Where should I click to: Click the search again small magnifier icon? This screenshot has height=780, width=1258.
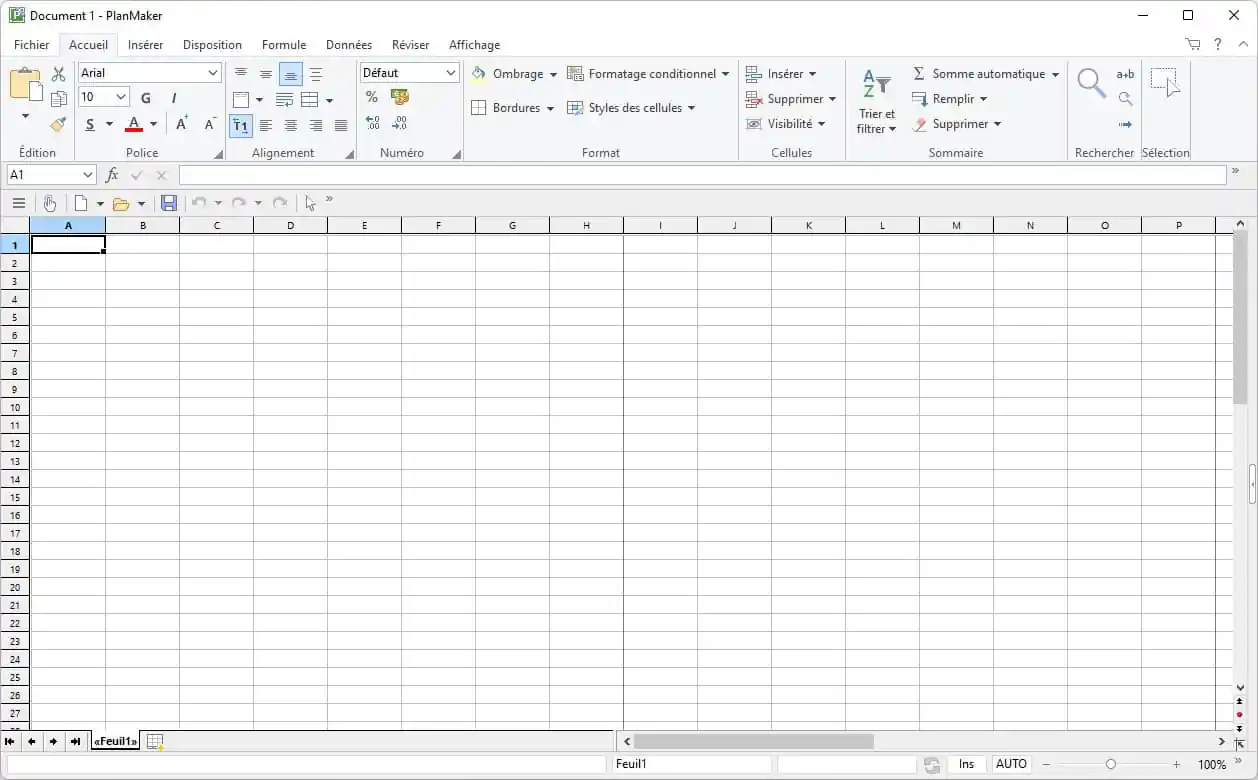pos(1126,99)
